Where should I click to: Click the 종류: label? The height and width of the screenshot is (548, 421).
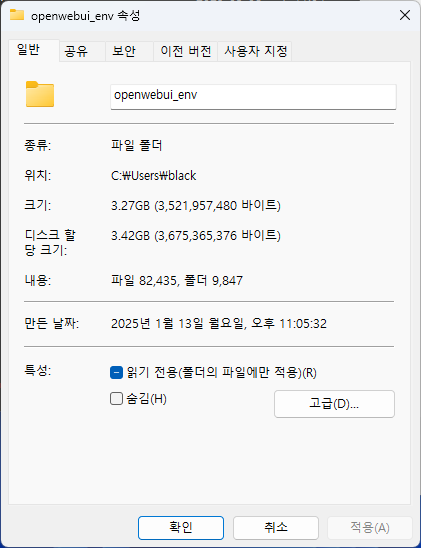pyautogui.click(x=37, y=145)
